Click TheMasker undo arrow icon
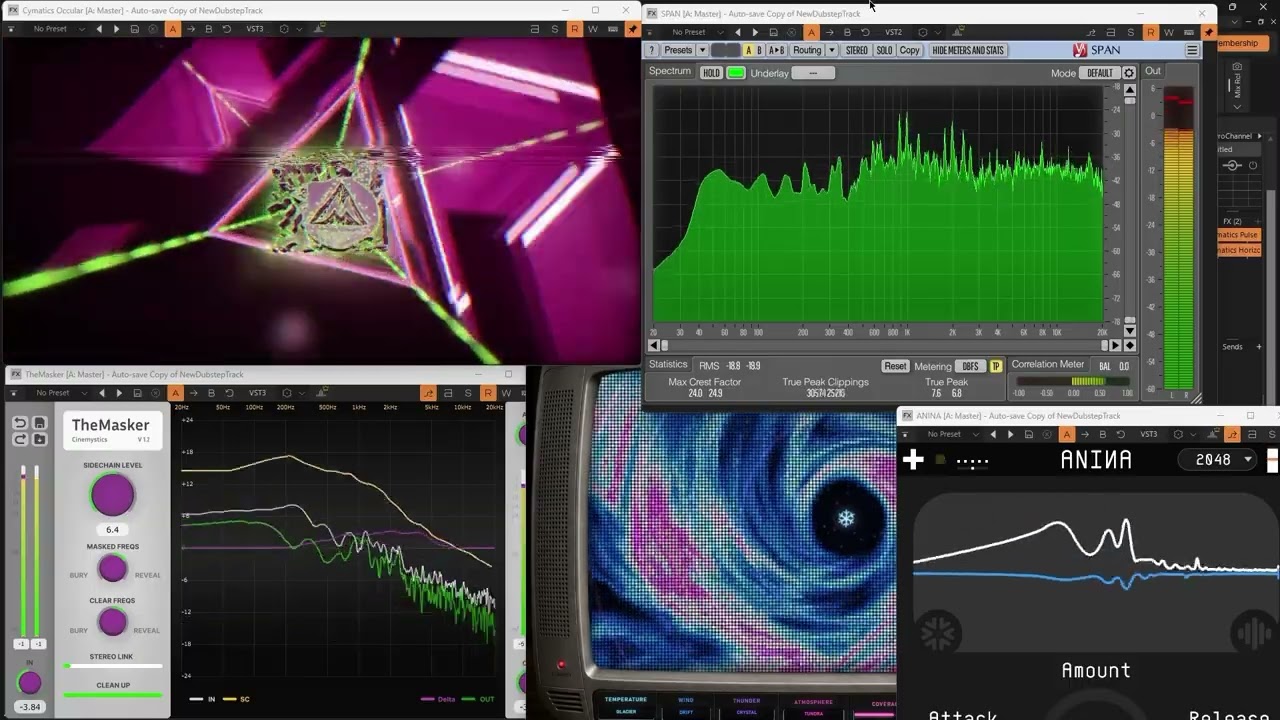1280x720 pixels. pos(20,424)
